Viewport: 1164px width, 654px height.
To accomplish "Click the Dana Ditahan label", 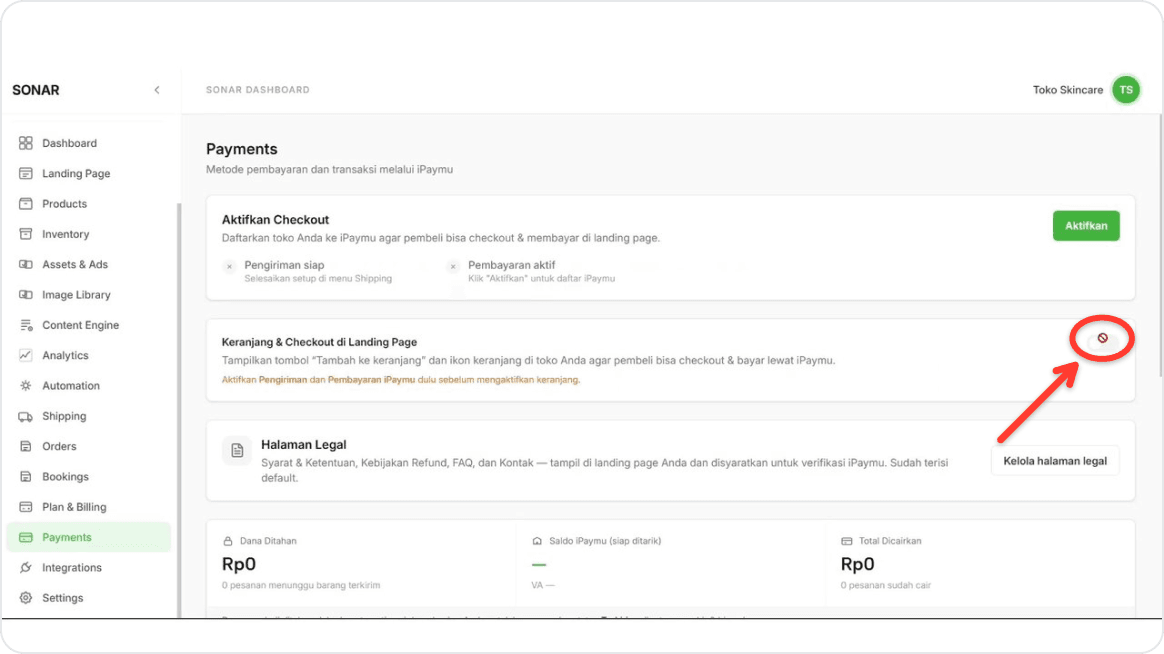I will (x=268, y=540).
